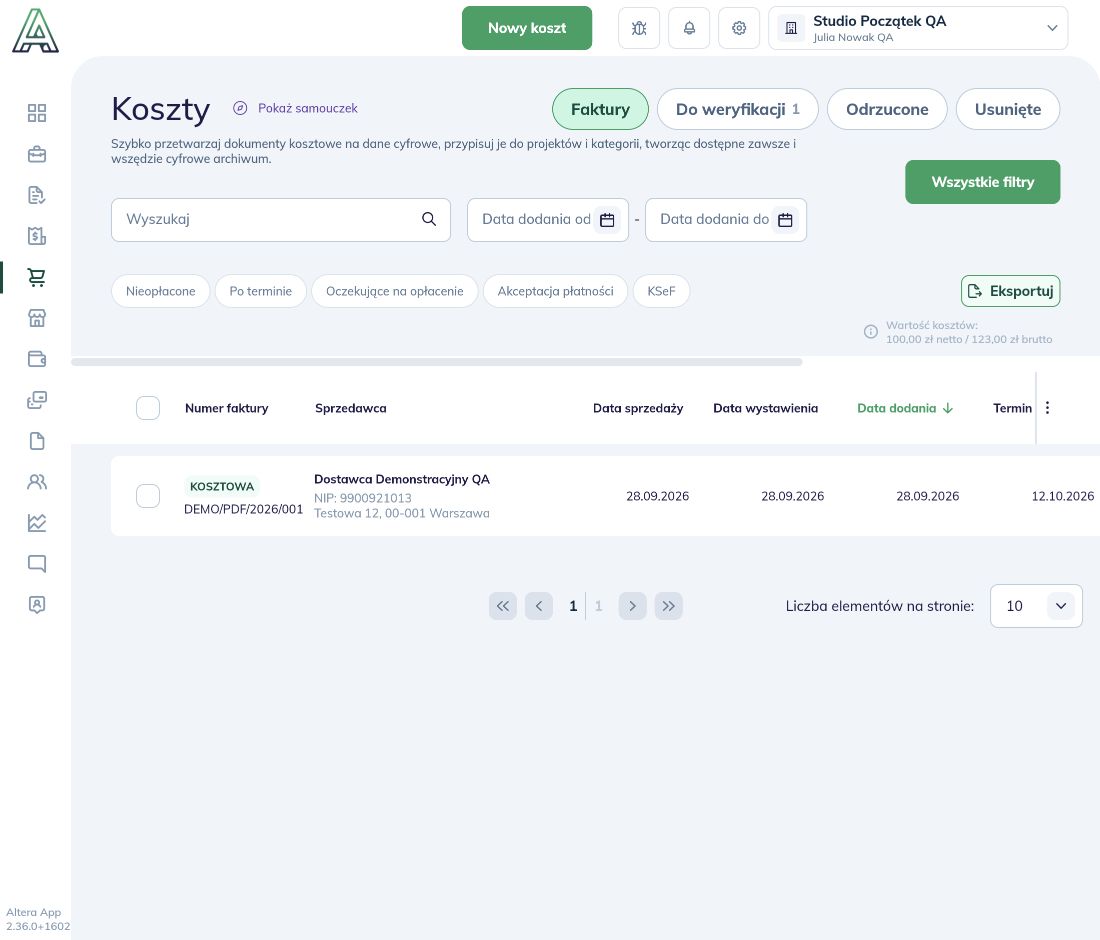Open the storefront icon in sidebar
The width and height of the screenshot is (1100, 940).
36,318
